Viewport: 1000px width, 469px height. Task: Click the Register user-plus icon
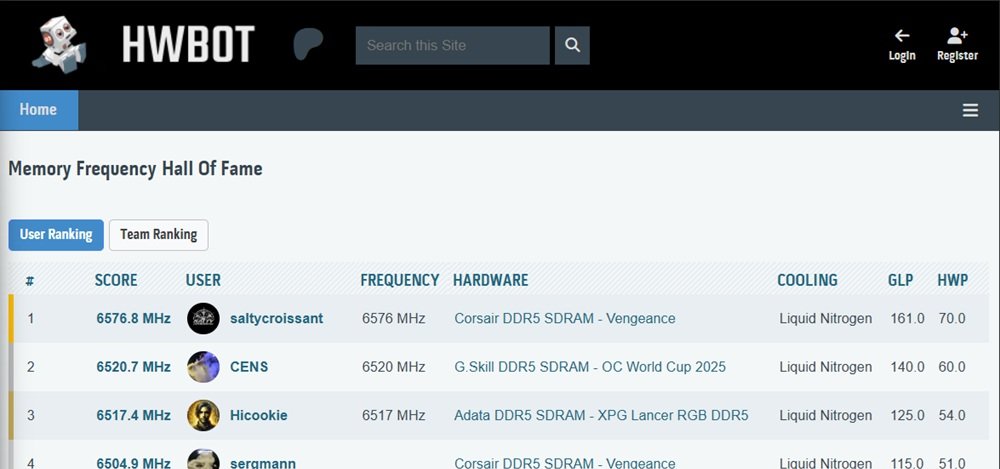(957, 36)
